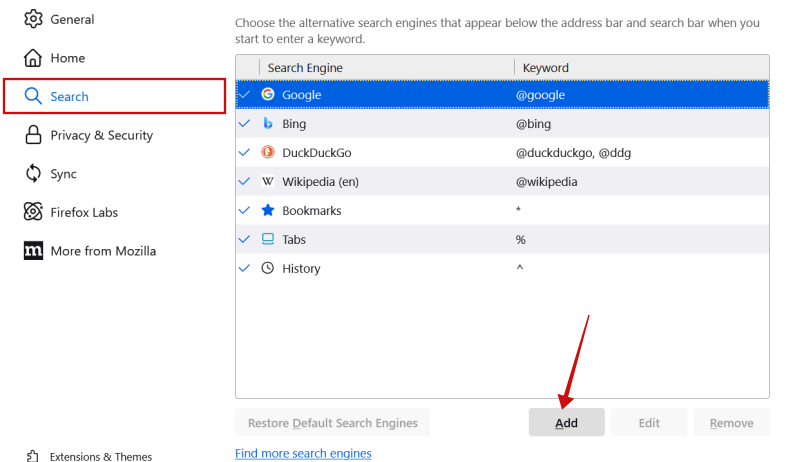Click the @duckduckgo, @ddg keyword cell
Image resolution: width=800 pixels, height=462 pixels.
573,152
